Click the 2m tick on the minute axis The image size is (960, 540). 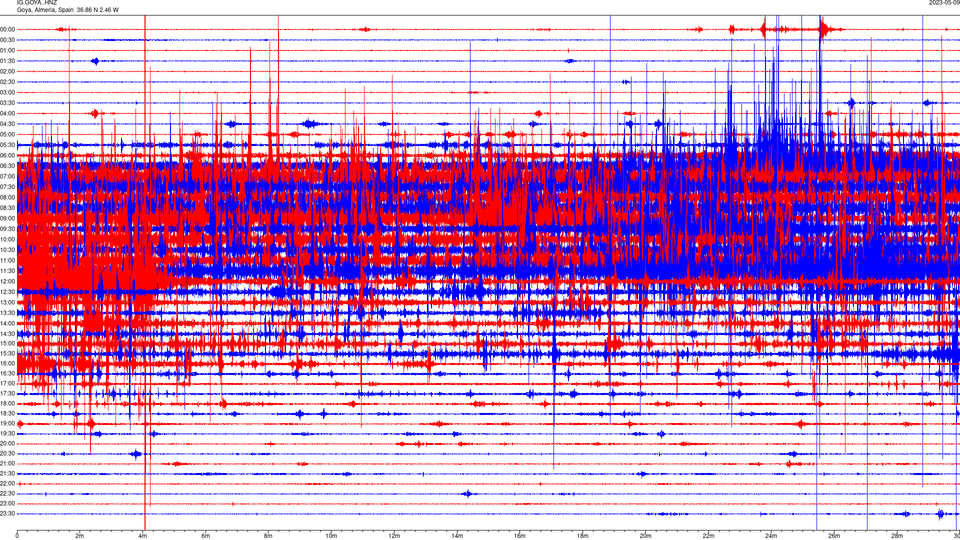[80, 536]
